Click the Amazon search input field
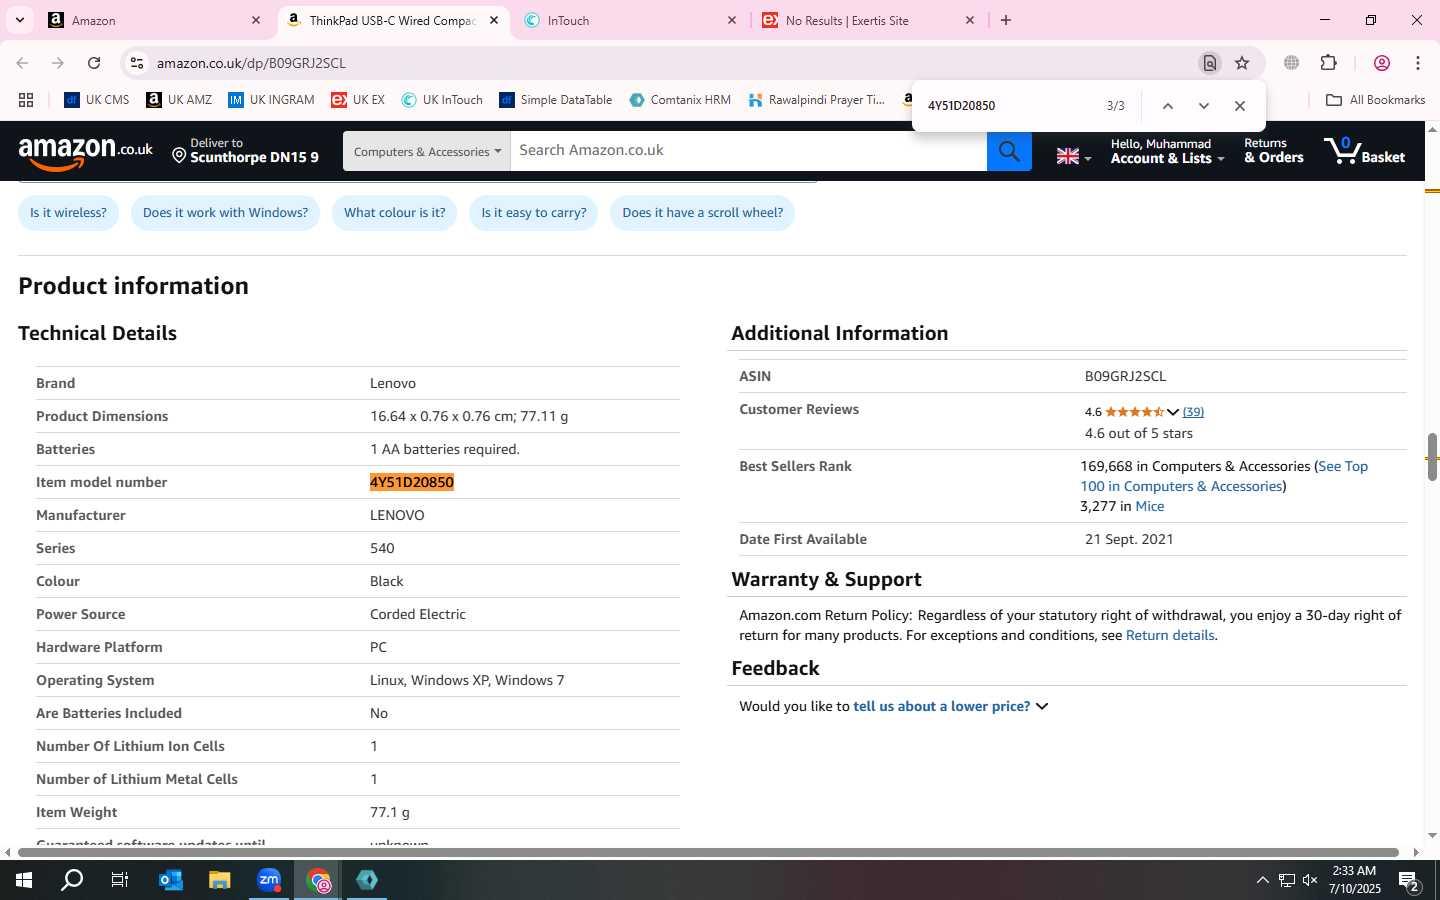The height and width of the screenshot is (900, 1440). point(748,151)
